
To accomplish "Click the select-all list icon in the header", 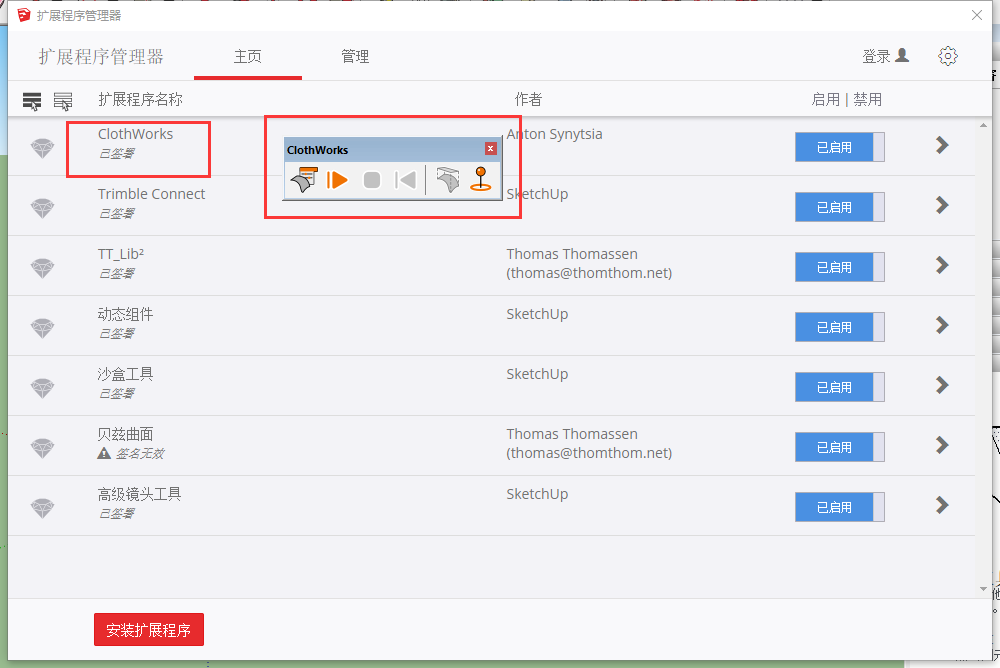I will click(32, 101).
